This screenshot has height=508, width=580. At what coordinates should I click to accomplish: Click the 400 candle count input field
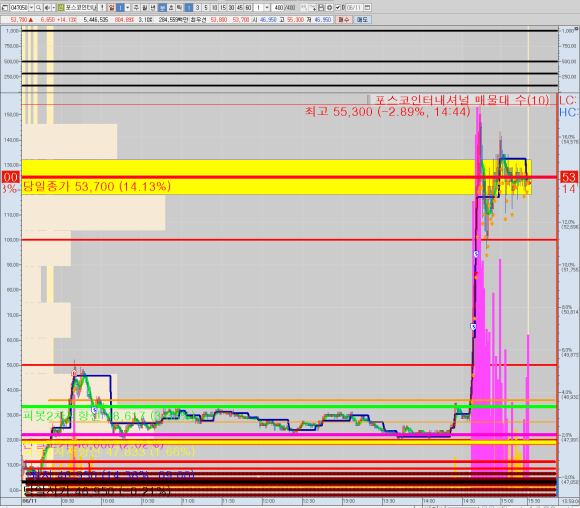pos(279,7)
